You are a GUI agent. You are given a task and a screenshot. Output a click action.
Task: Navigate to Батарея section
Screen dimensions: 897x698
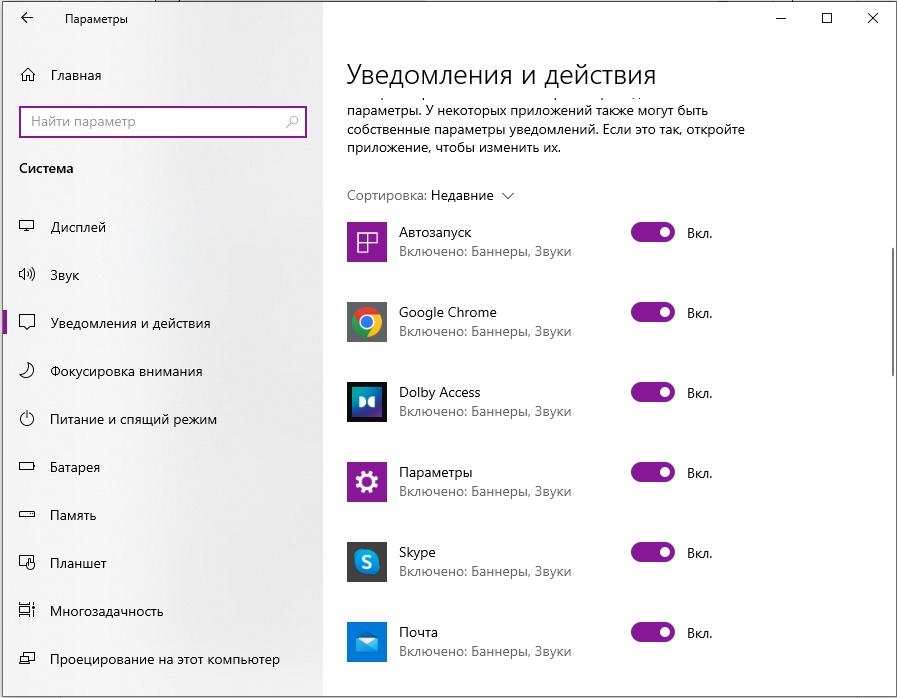pos(162,467)
